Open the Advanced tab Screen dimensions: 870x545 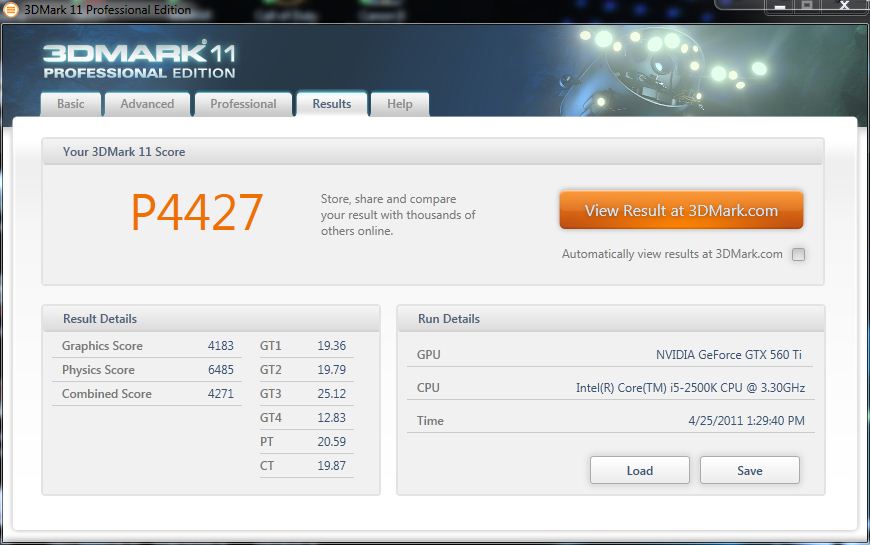(147, 104)
